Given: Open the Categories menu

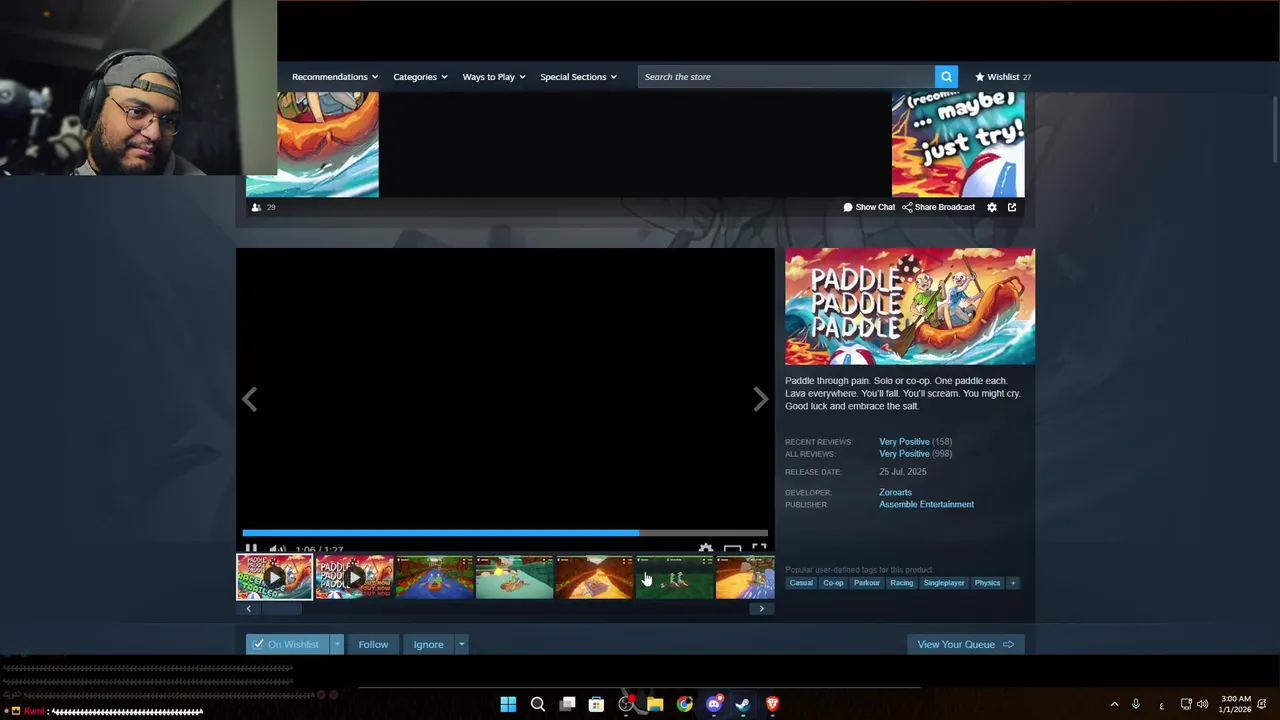Looking at the screenshot, I should [420, 77].
